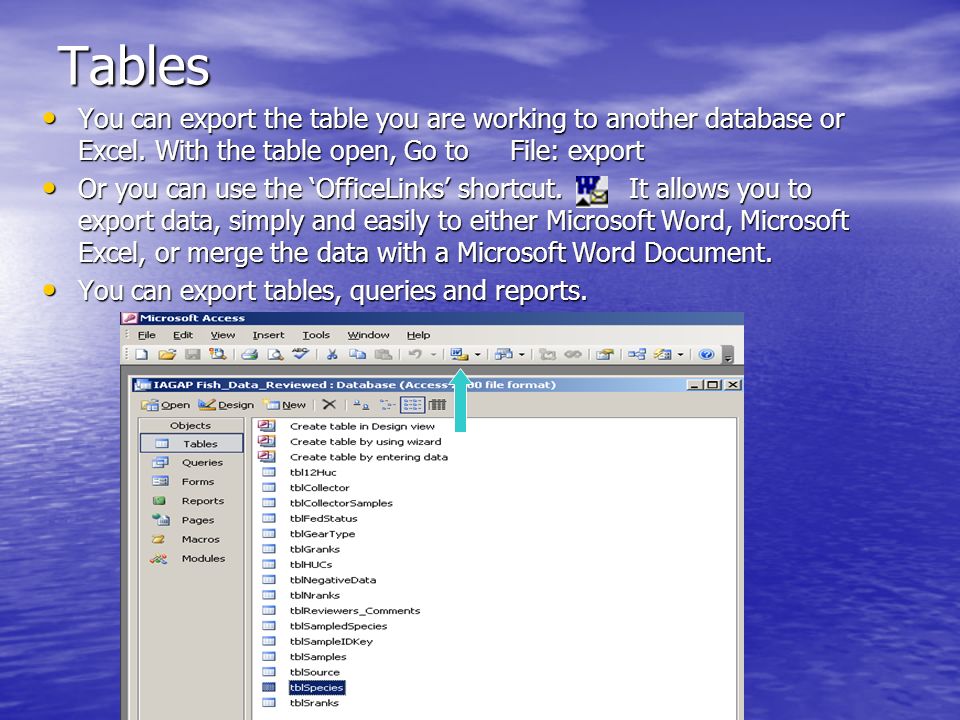Screen dimensions: 960x720
Task: Expand the New Object dropdown arrow
Action: 680,354
